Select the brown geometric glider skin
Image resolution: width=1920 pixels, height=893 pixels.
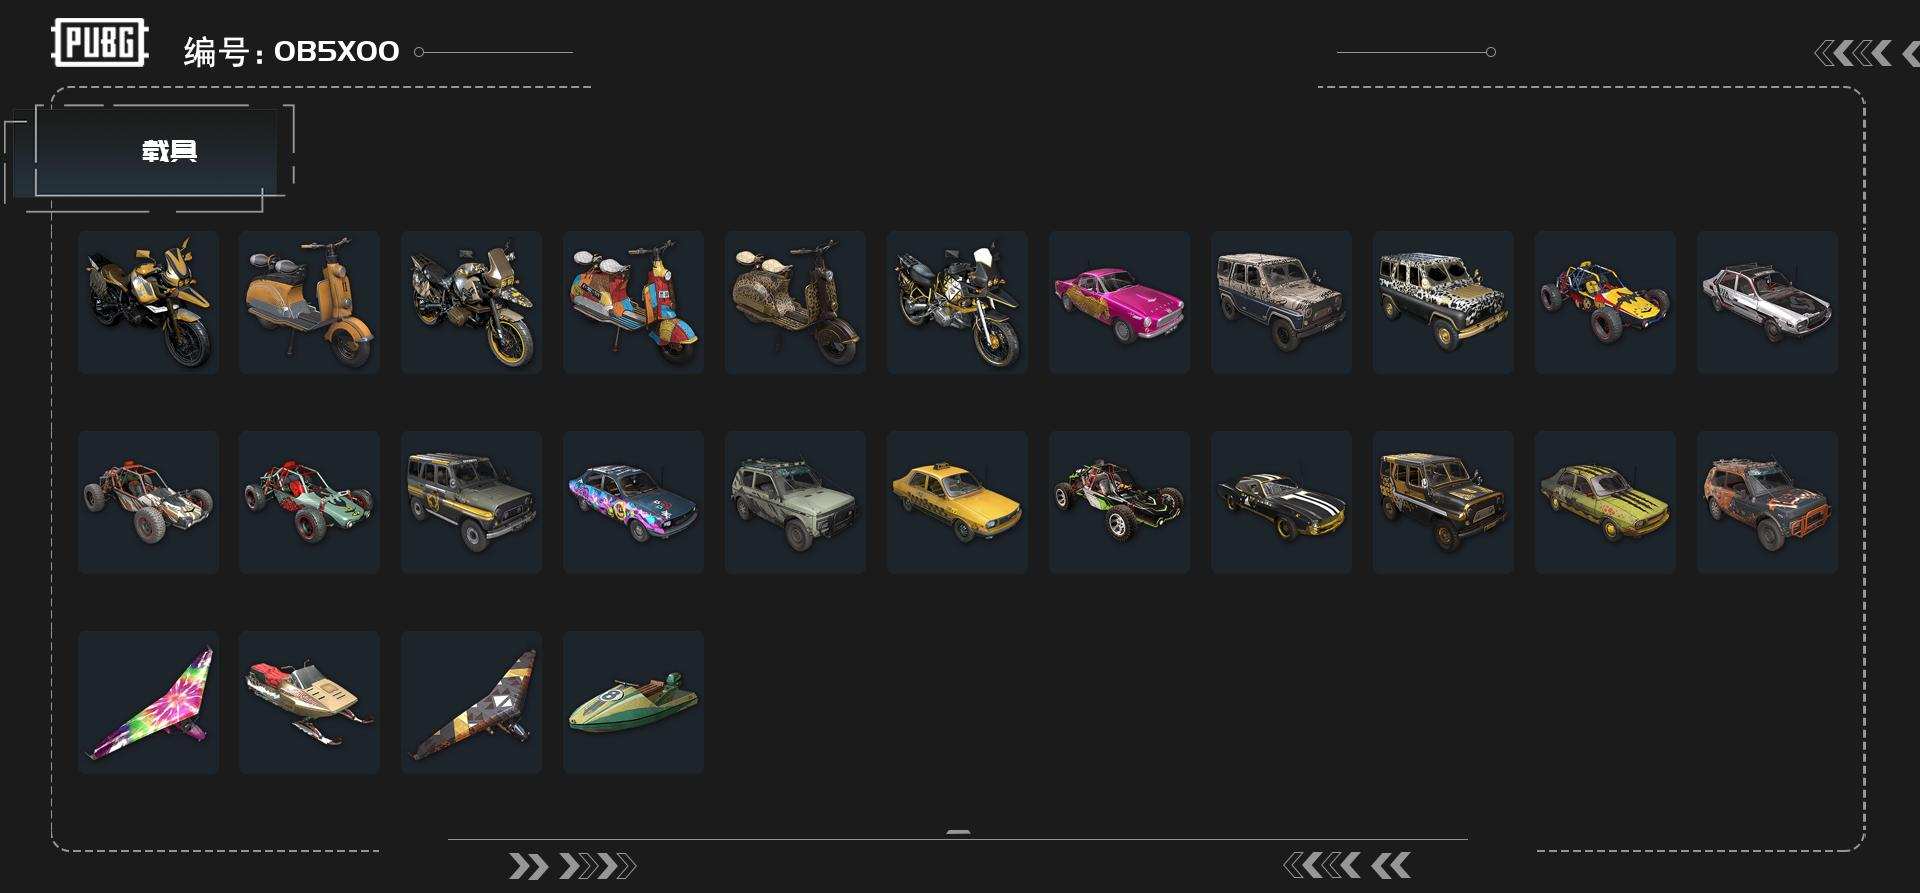pos(471,702)
